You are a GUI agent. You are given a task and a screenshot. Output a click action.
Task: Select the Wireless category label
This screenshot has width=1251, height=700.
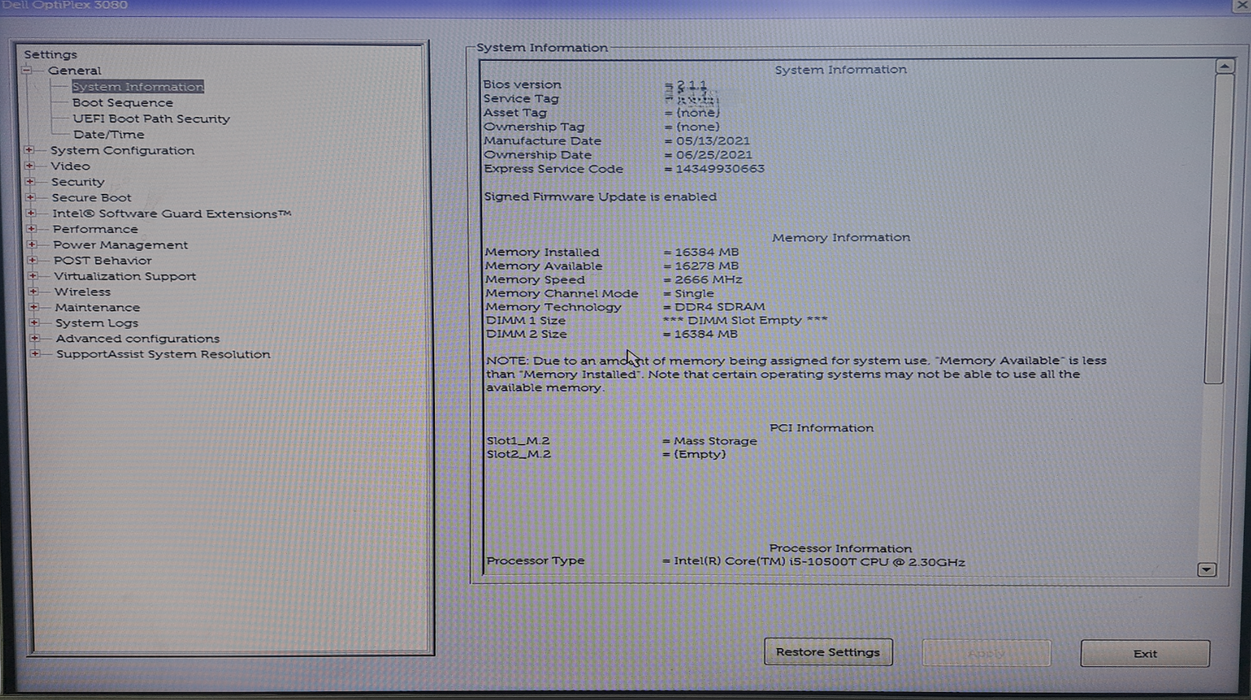[82, 292]
